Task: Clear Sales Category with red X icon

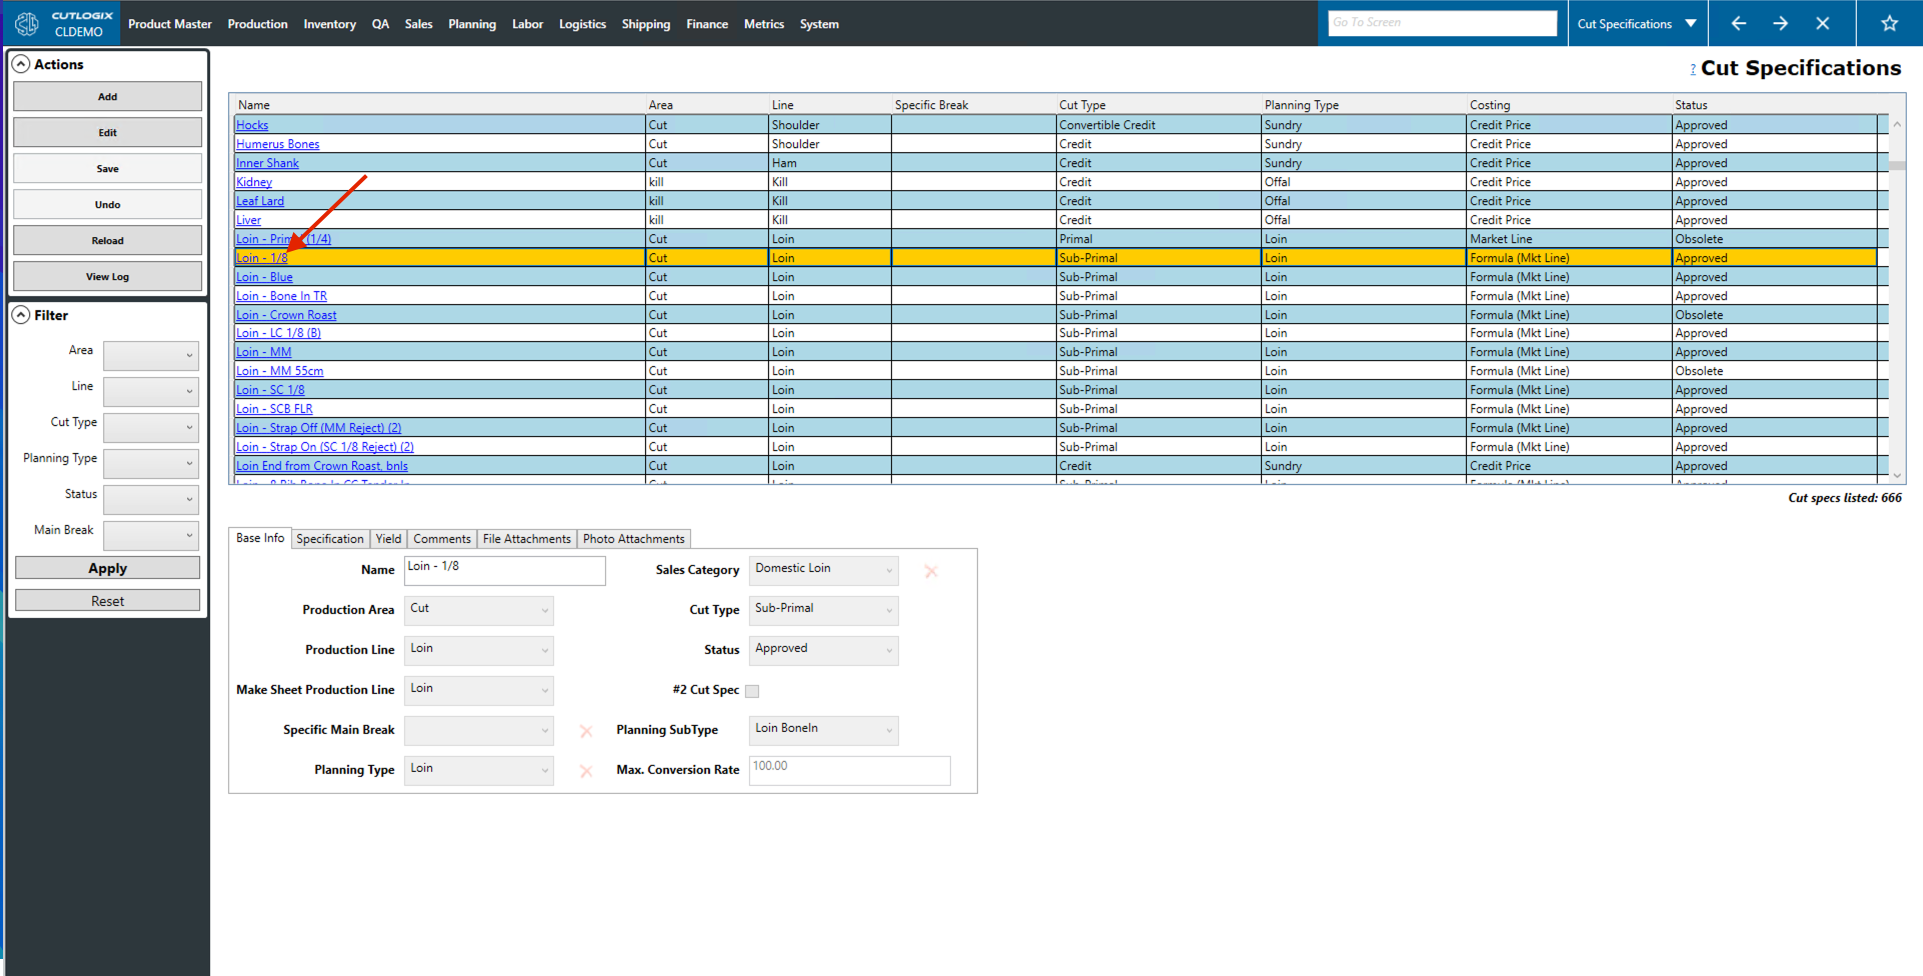Action: (931, 571)
